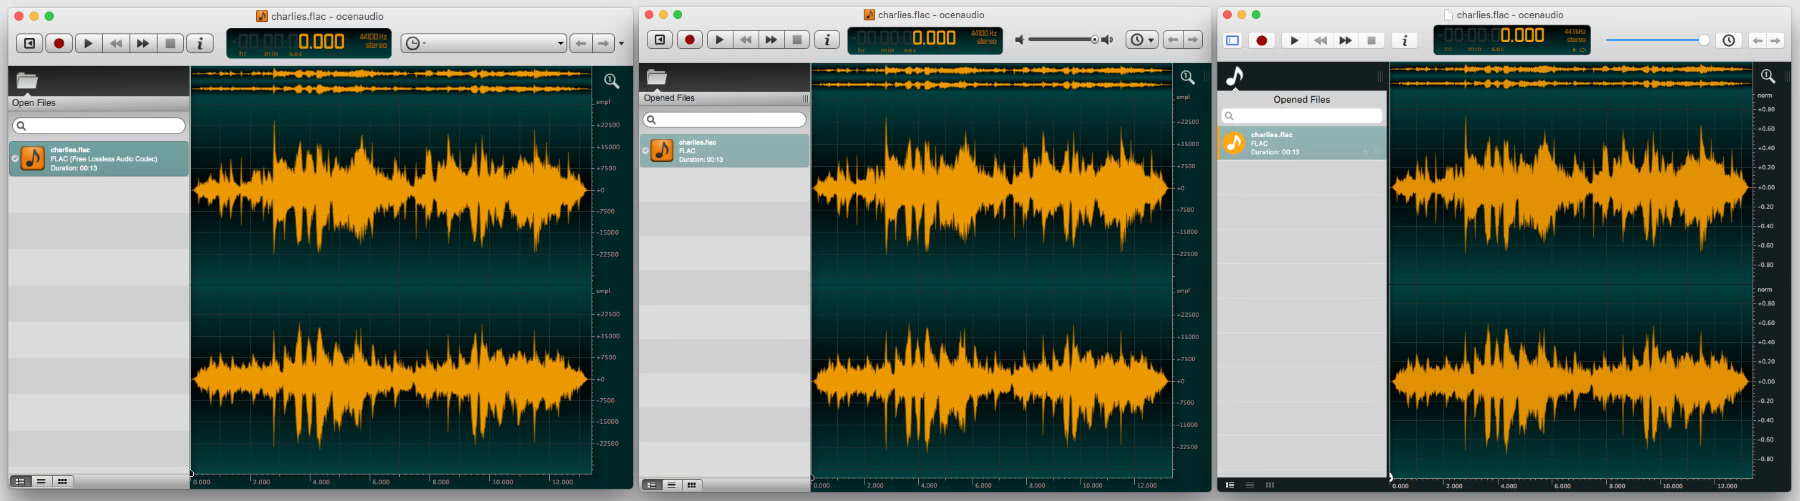Toggle sidebar button in left window

[30, 43]
